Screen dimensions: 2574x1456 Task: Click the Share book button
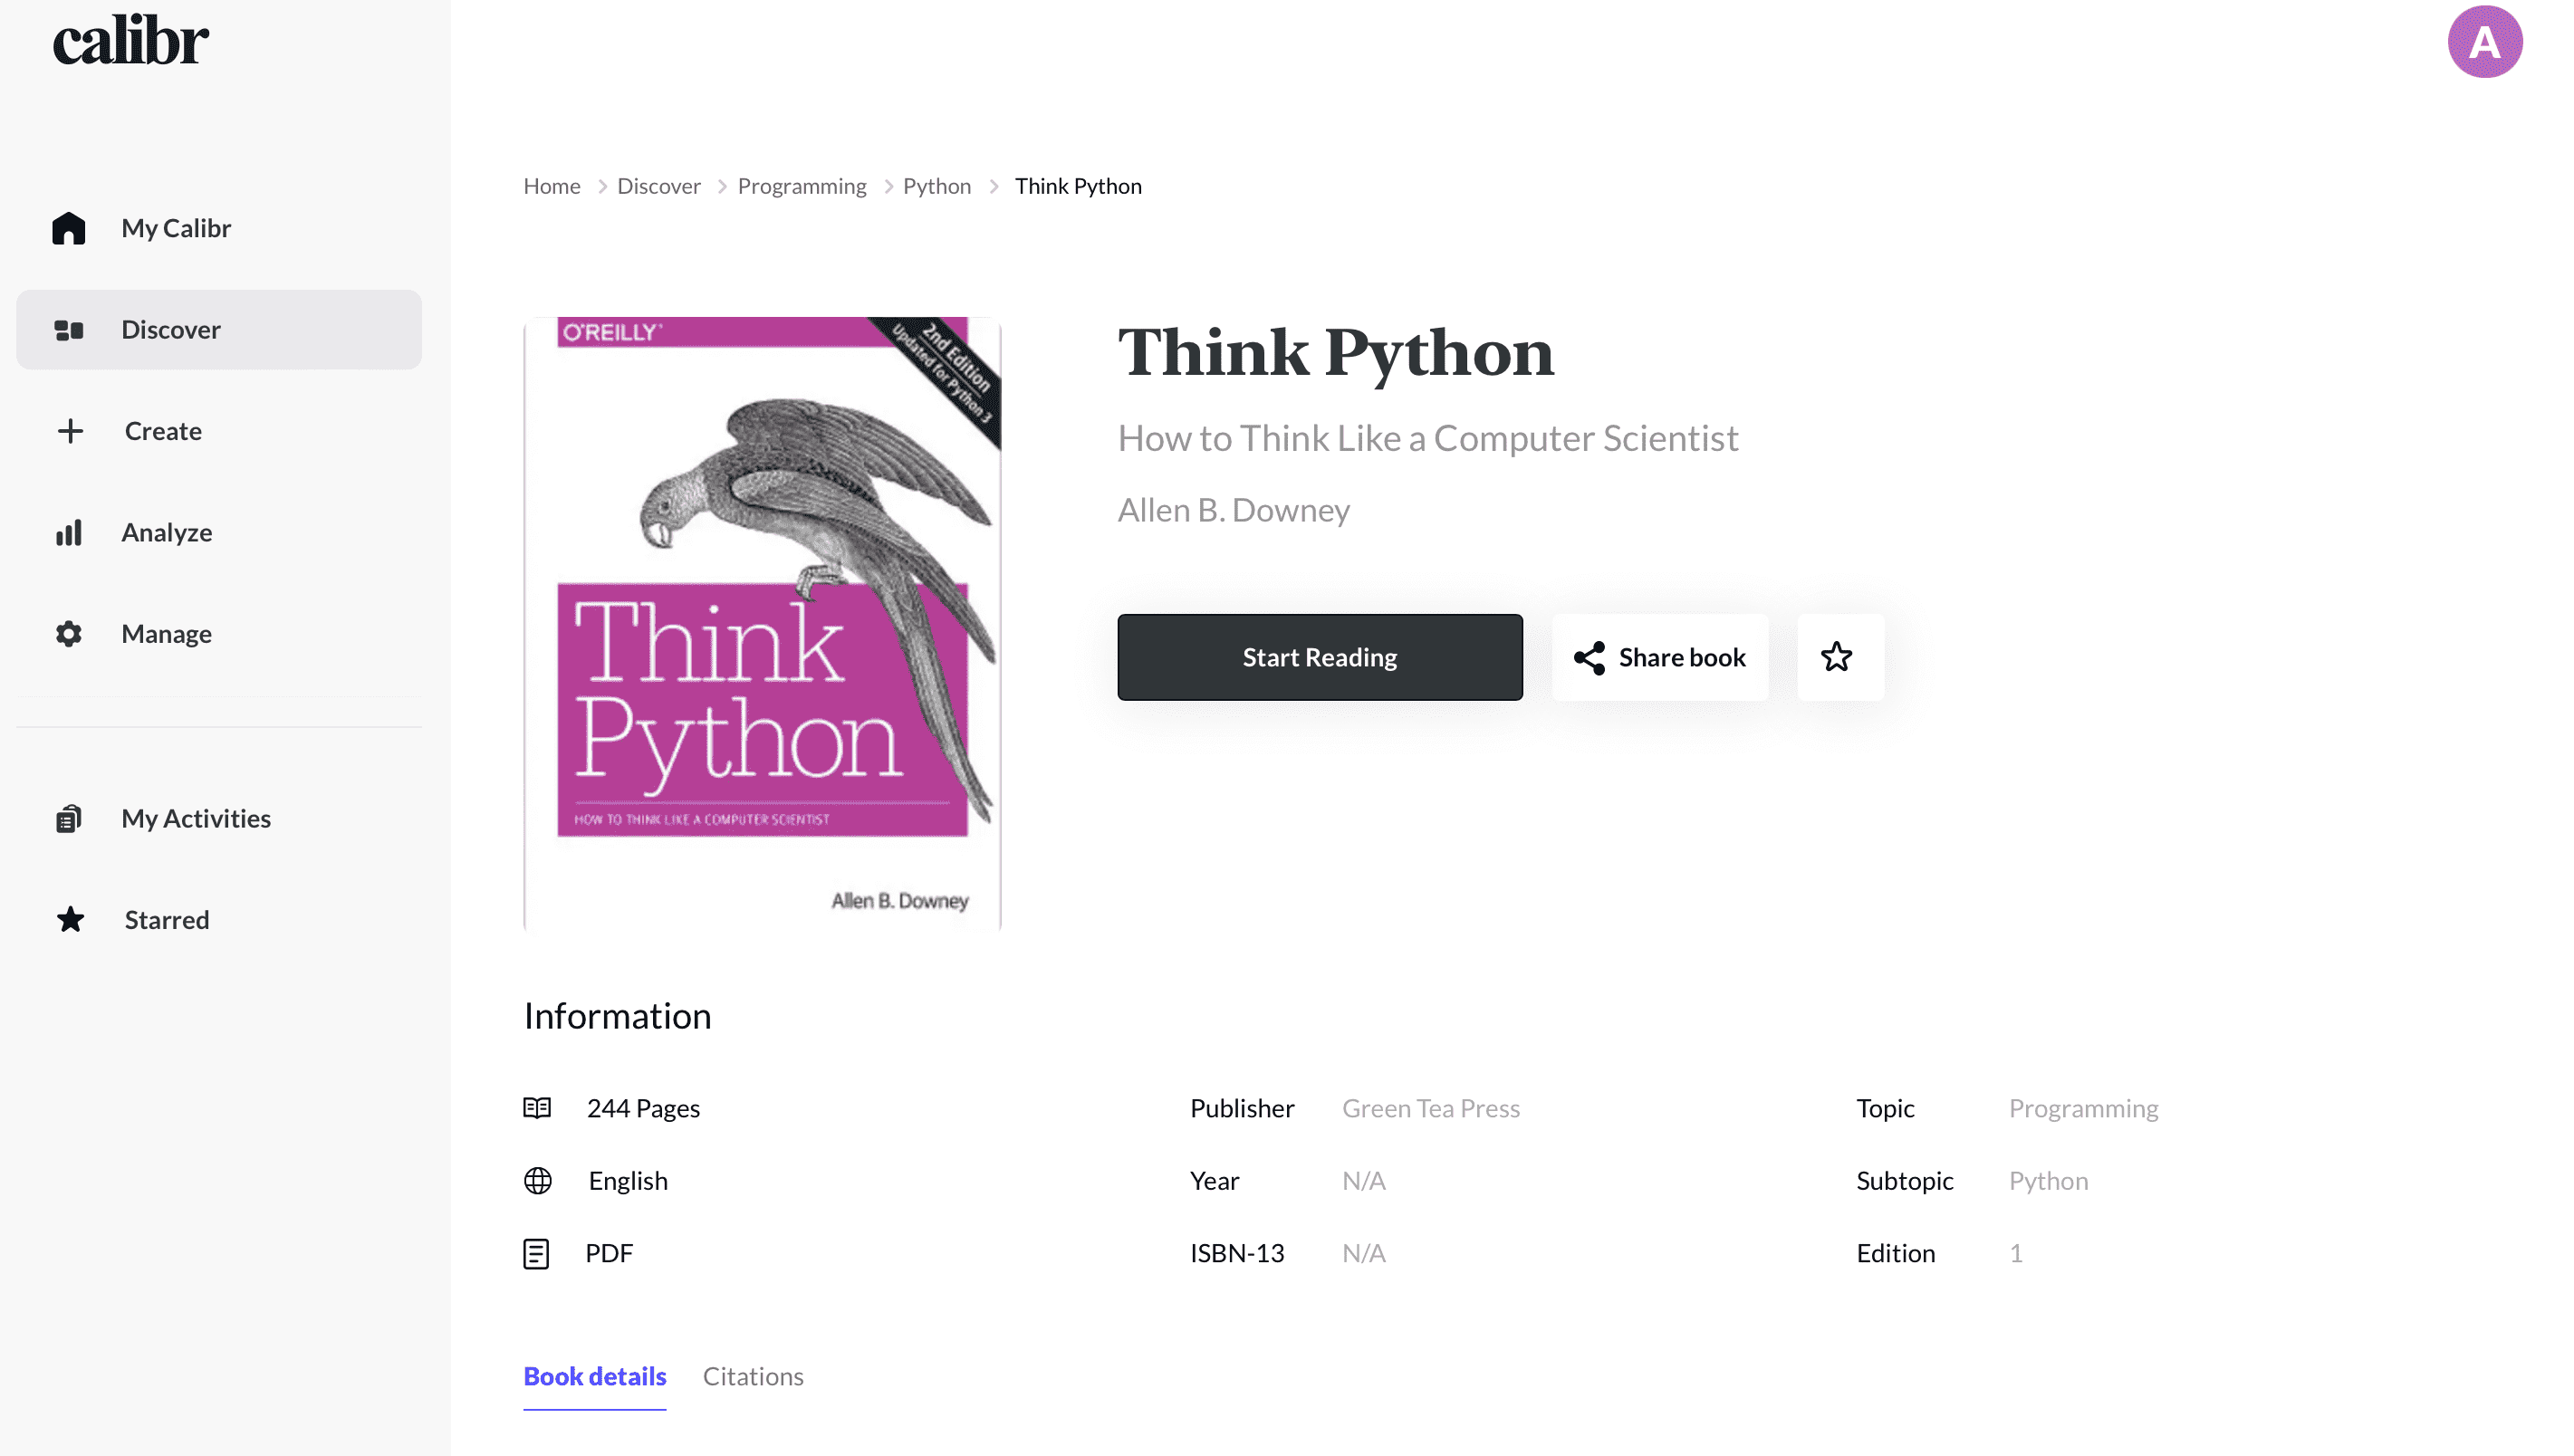[1661, 658]
